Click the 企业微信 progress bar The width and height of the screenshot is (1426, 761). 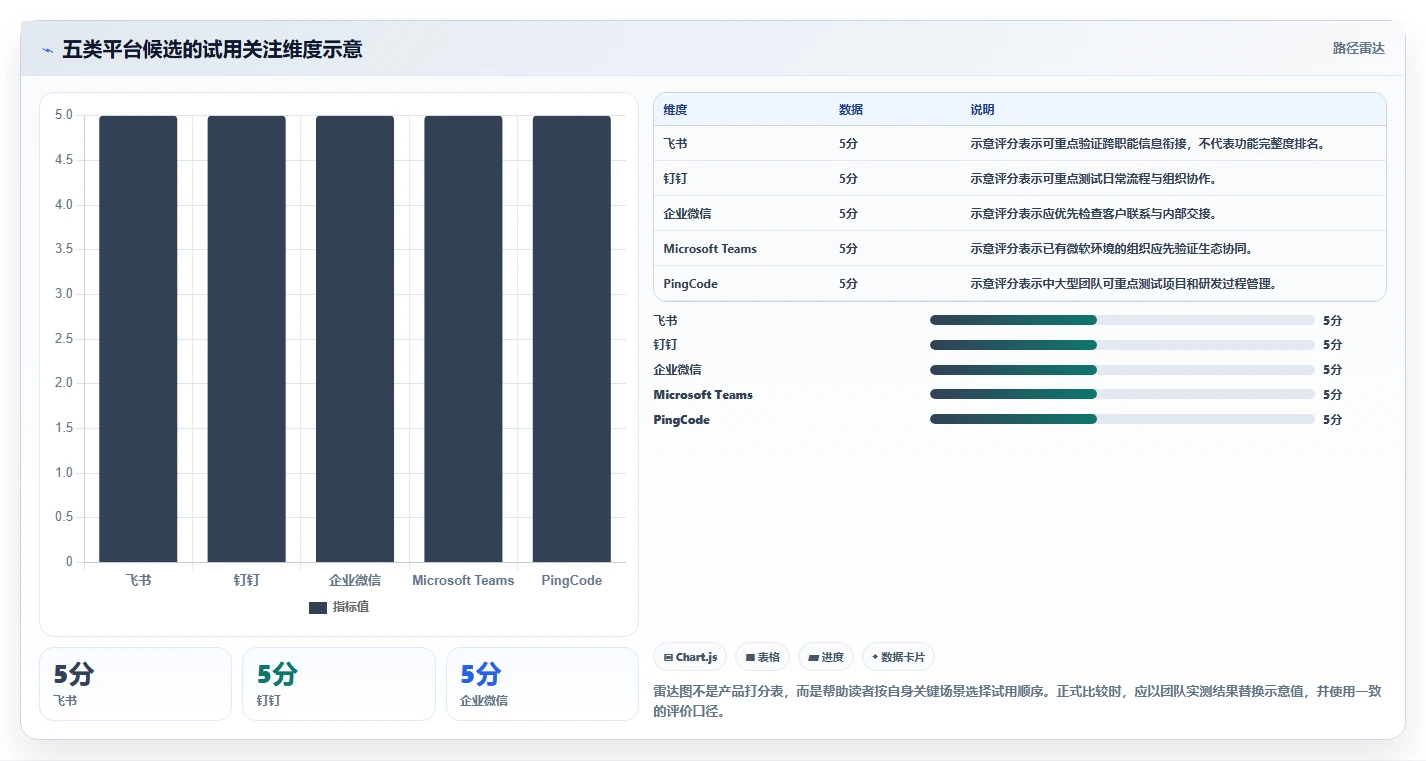point(1122,370)
